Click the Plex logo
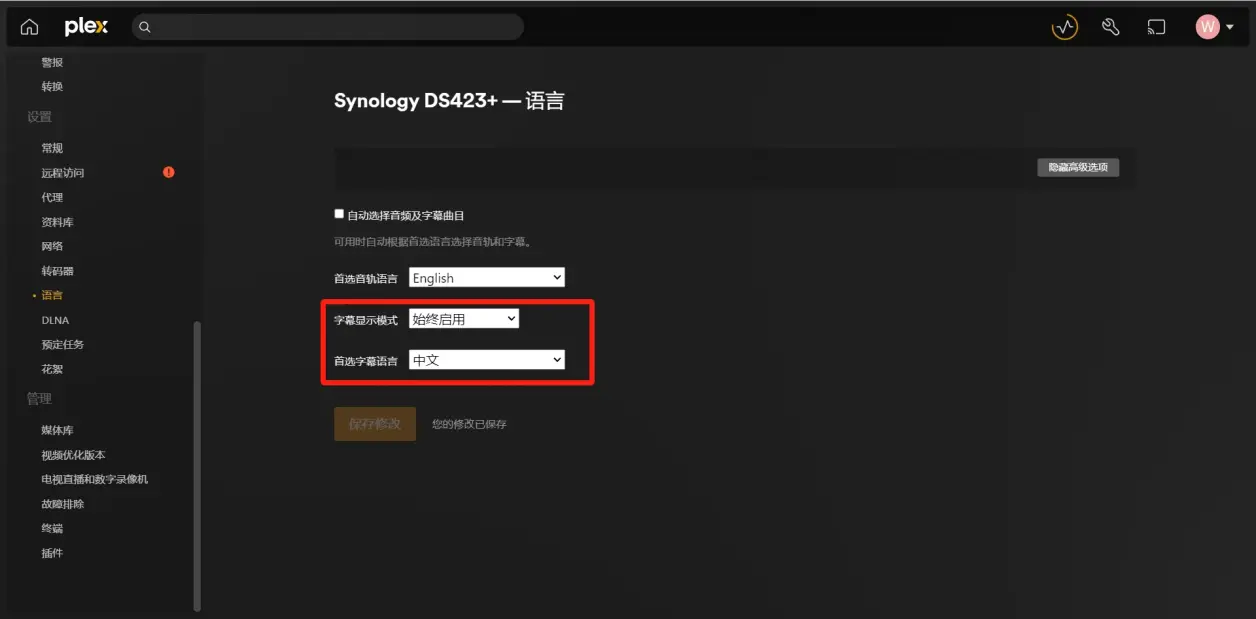The height and width of the screenshot is (619, 1256). 86,27
